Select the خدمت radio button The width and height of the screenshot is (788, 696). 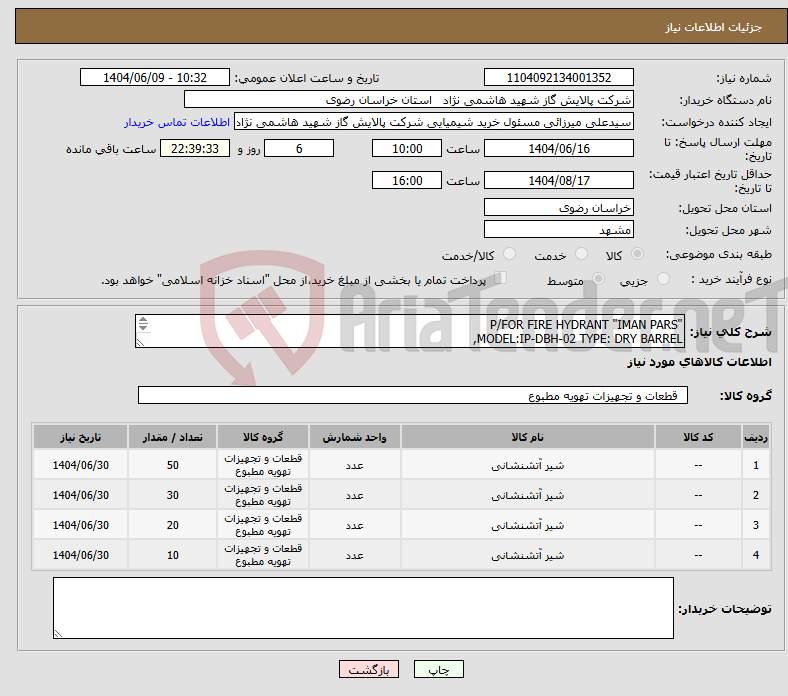click(x=581, y=254)
